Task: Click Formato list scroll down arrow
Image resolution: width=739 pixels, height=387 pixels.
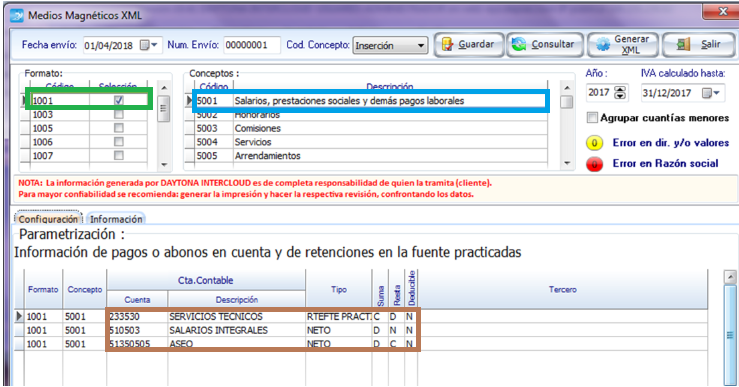Action: click(164, 165)
